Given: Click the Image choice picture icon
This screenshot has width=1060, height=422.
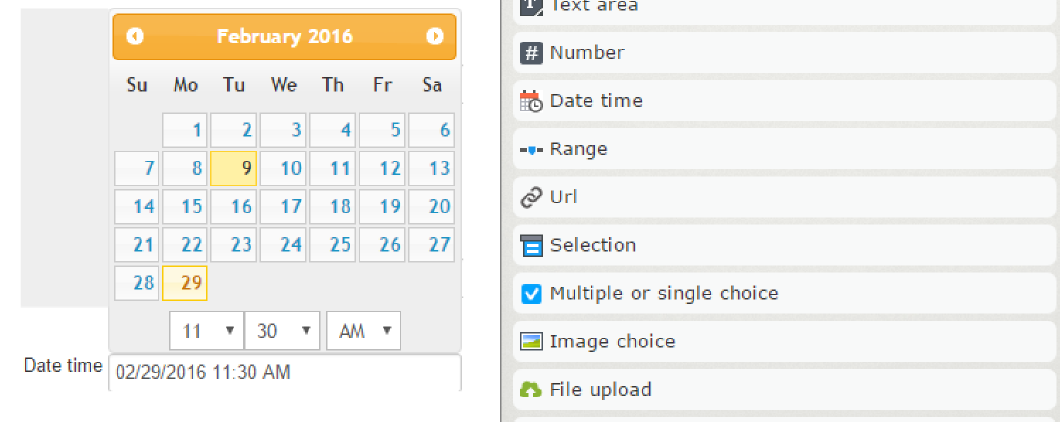Looking at the screenshot, I should [532, 341].
